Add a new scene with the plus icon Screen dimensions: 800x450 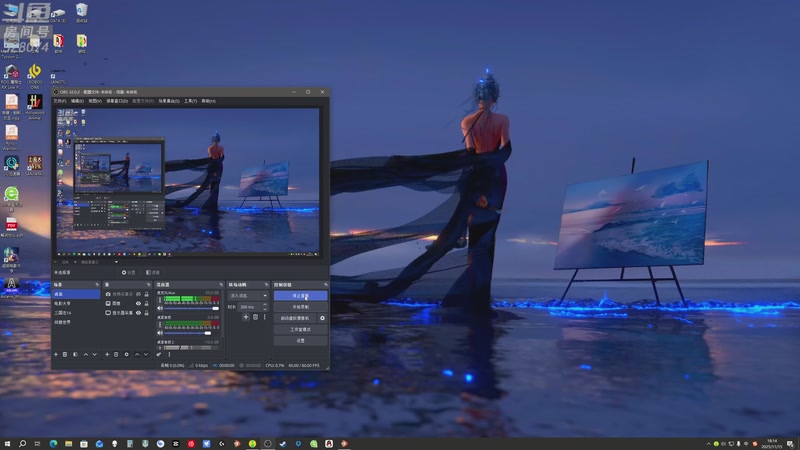56,354
